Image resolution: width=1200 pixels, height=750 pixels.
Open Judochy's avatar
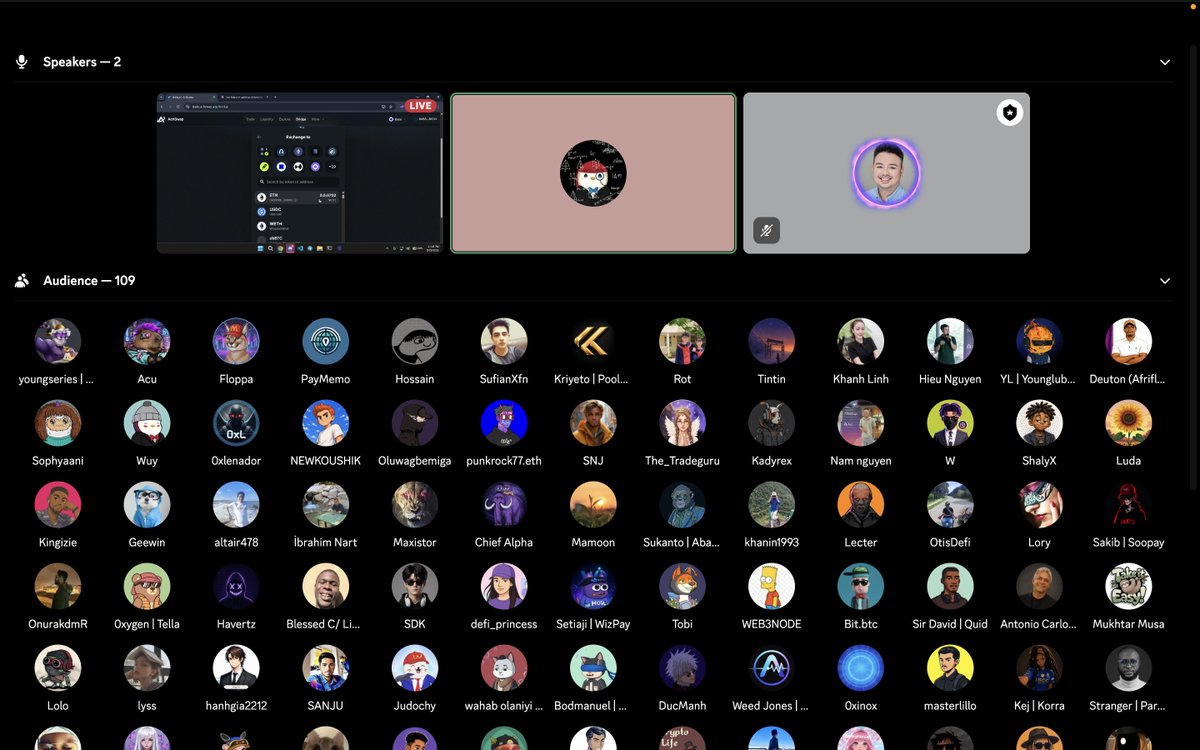click(415, 669)
